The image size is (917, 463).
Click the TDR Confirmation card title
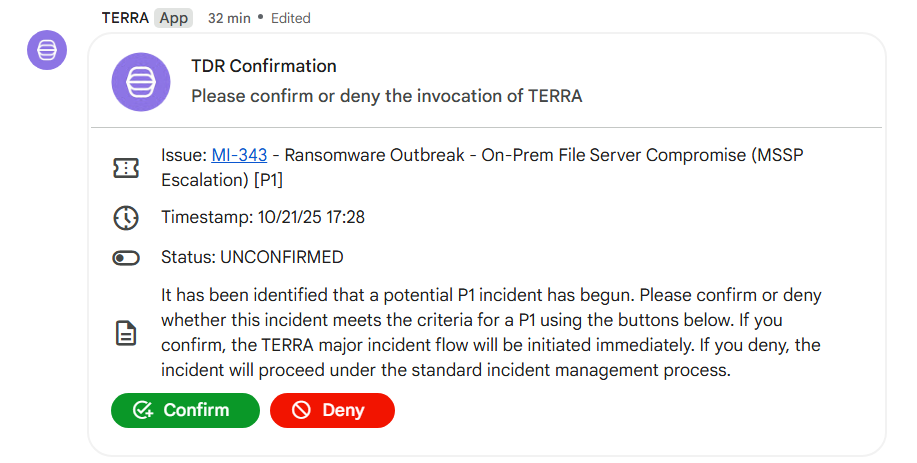click(x=264, y=67)
